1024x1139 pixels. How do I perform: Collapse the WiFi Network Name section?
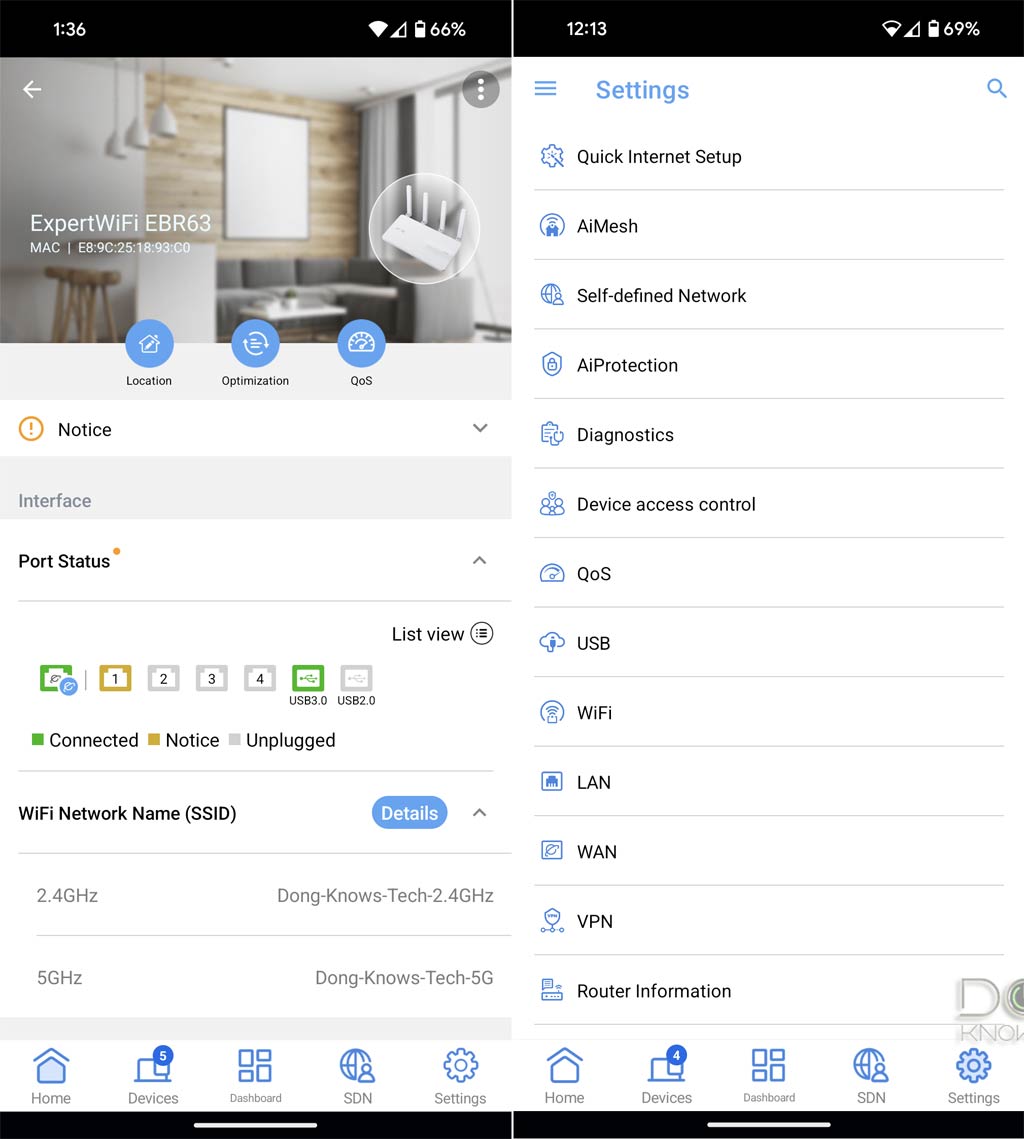(x=480, y=812)
